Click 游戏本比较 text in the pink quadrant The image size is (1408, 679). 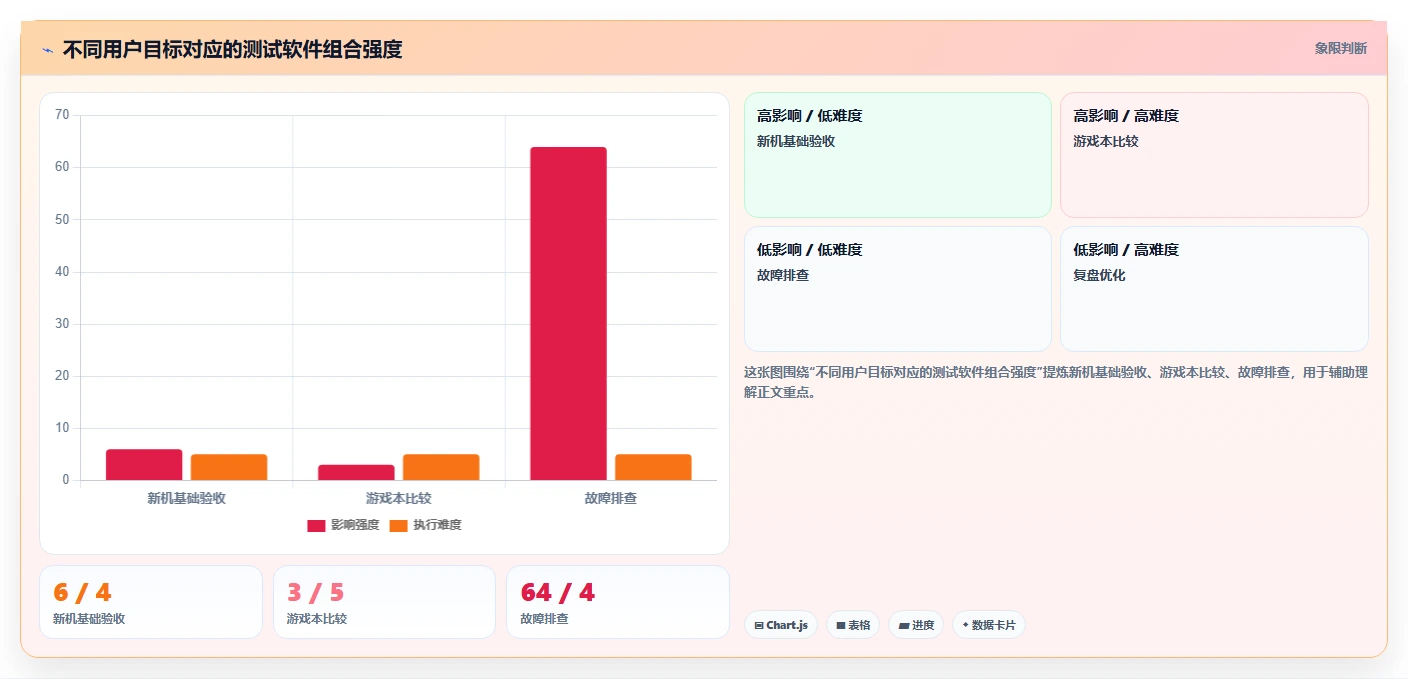coord(1106,141)
